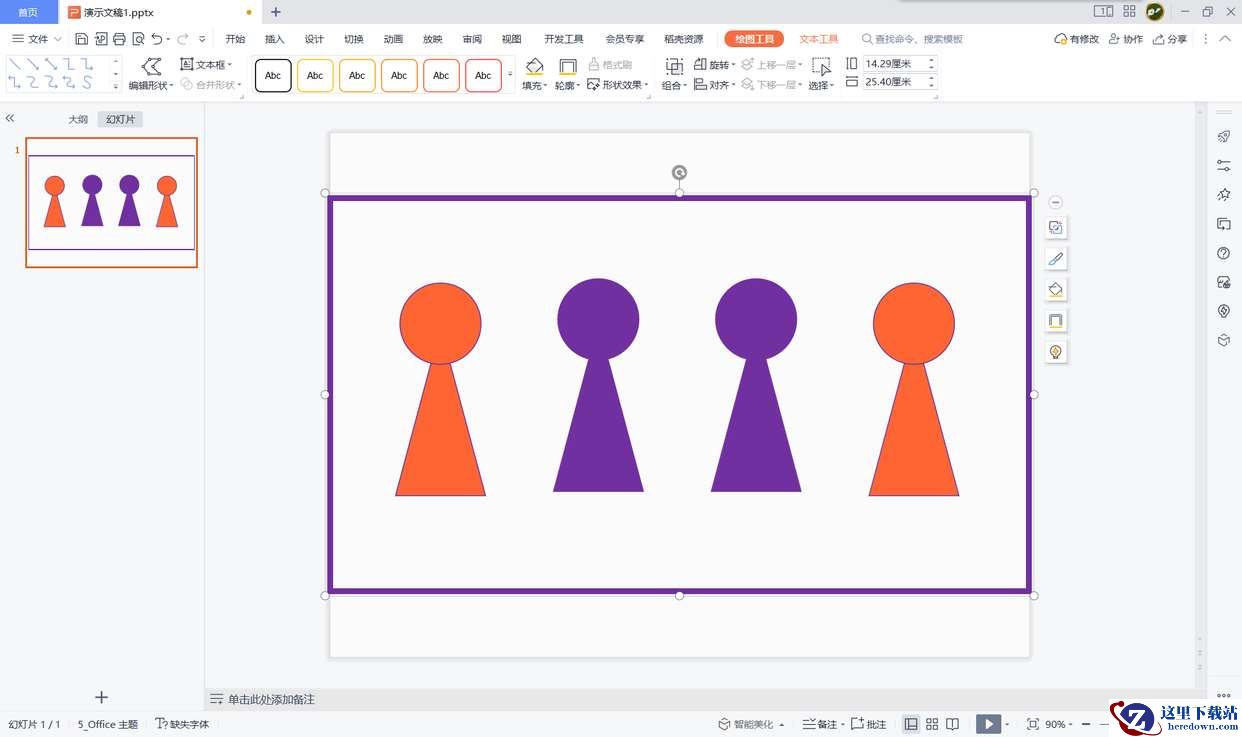Click Missing Fonts (缺失字体) in status bar

click(182, 724)
